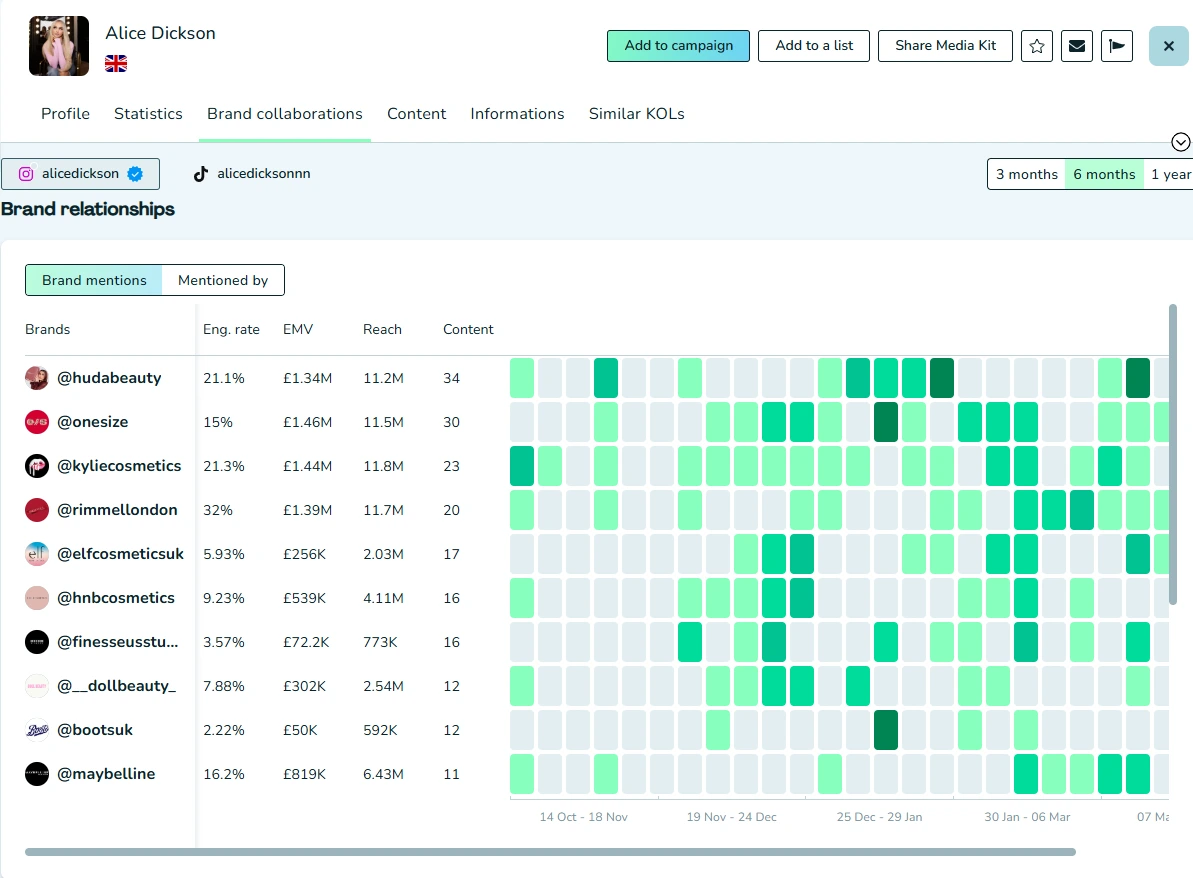The height and width of the screenshot is (878, 1193).
Task: Click the Share Media Kit button
Action: (945, 46)
